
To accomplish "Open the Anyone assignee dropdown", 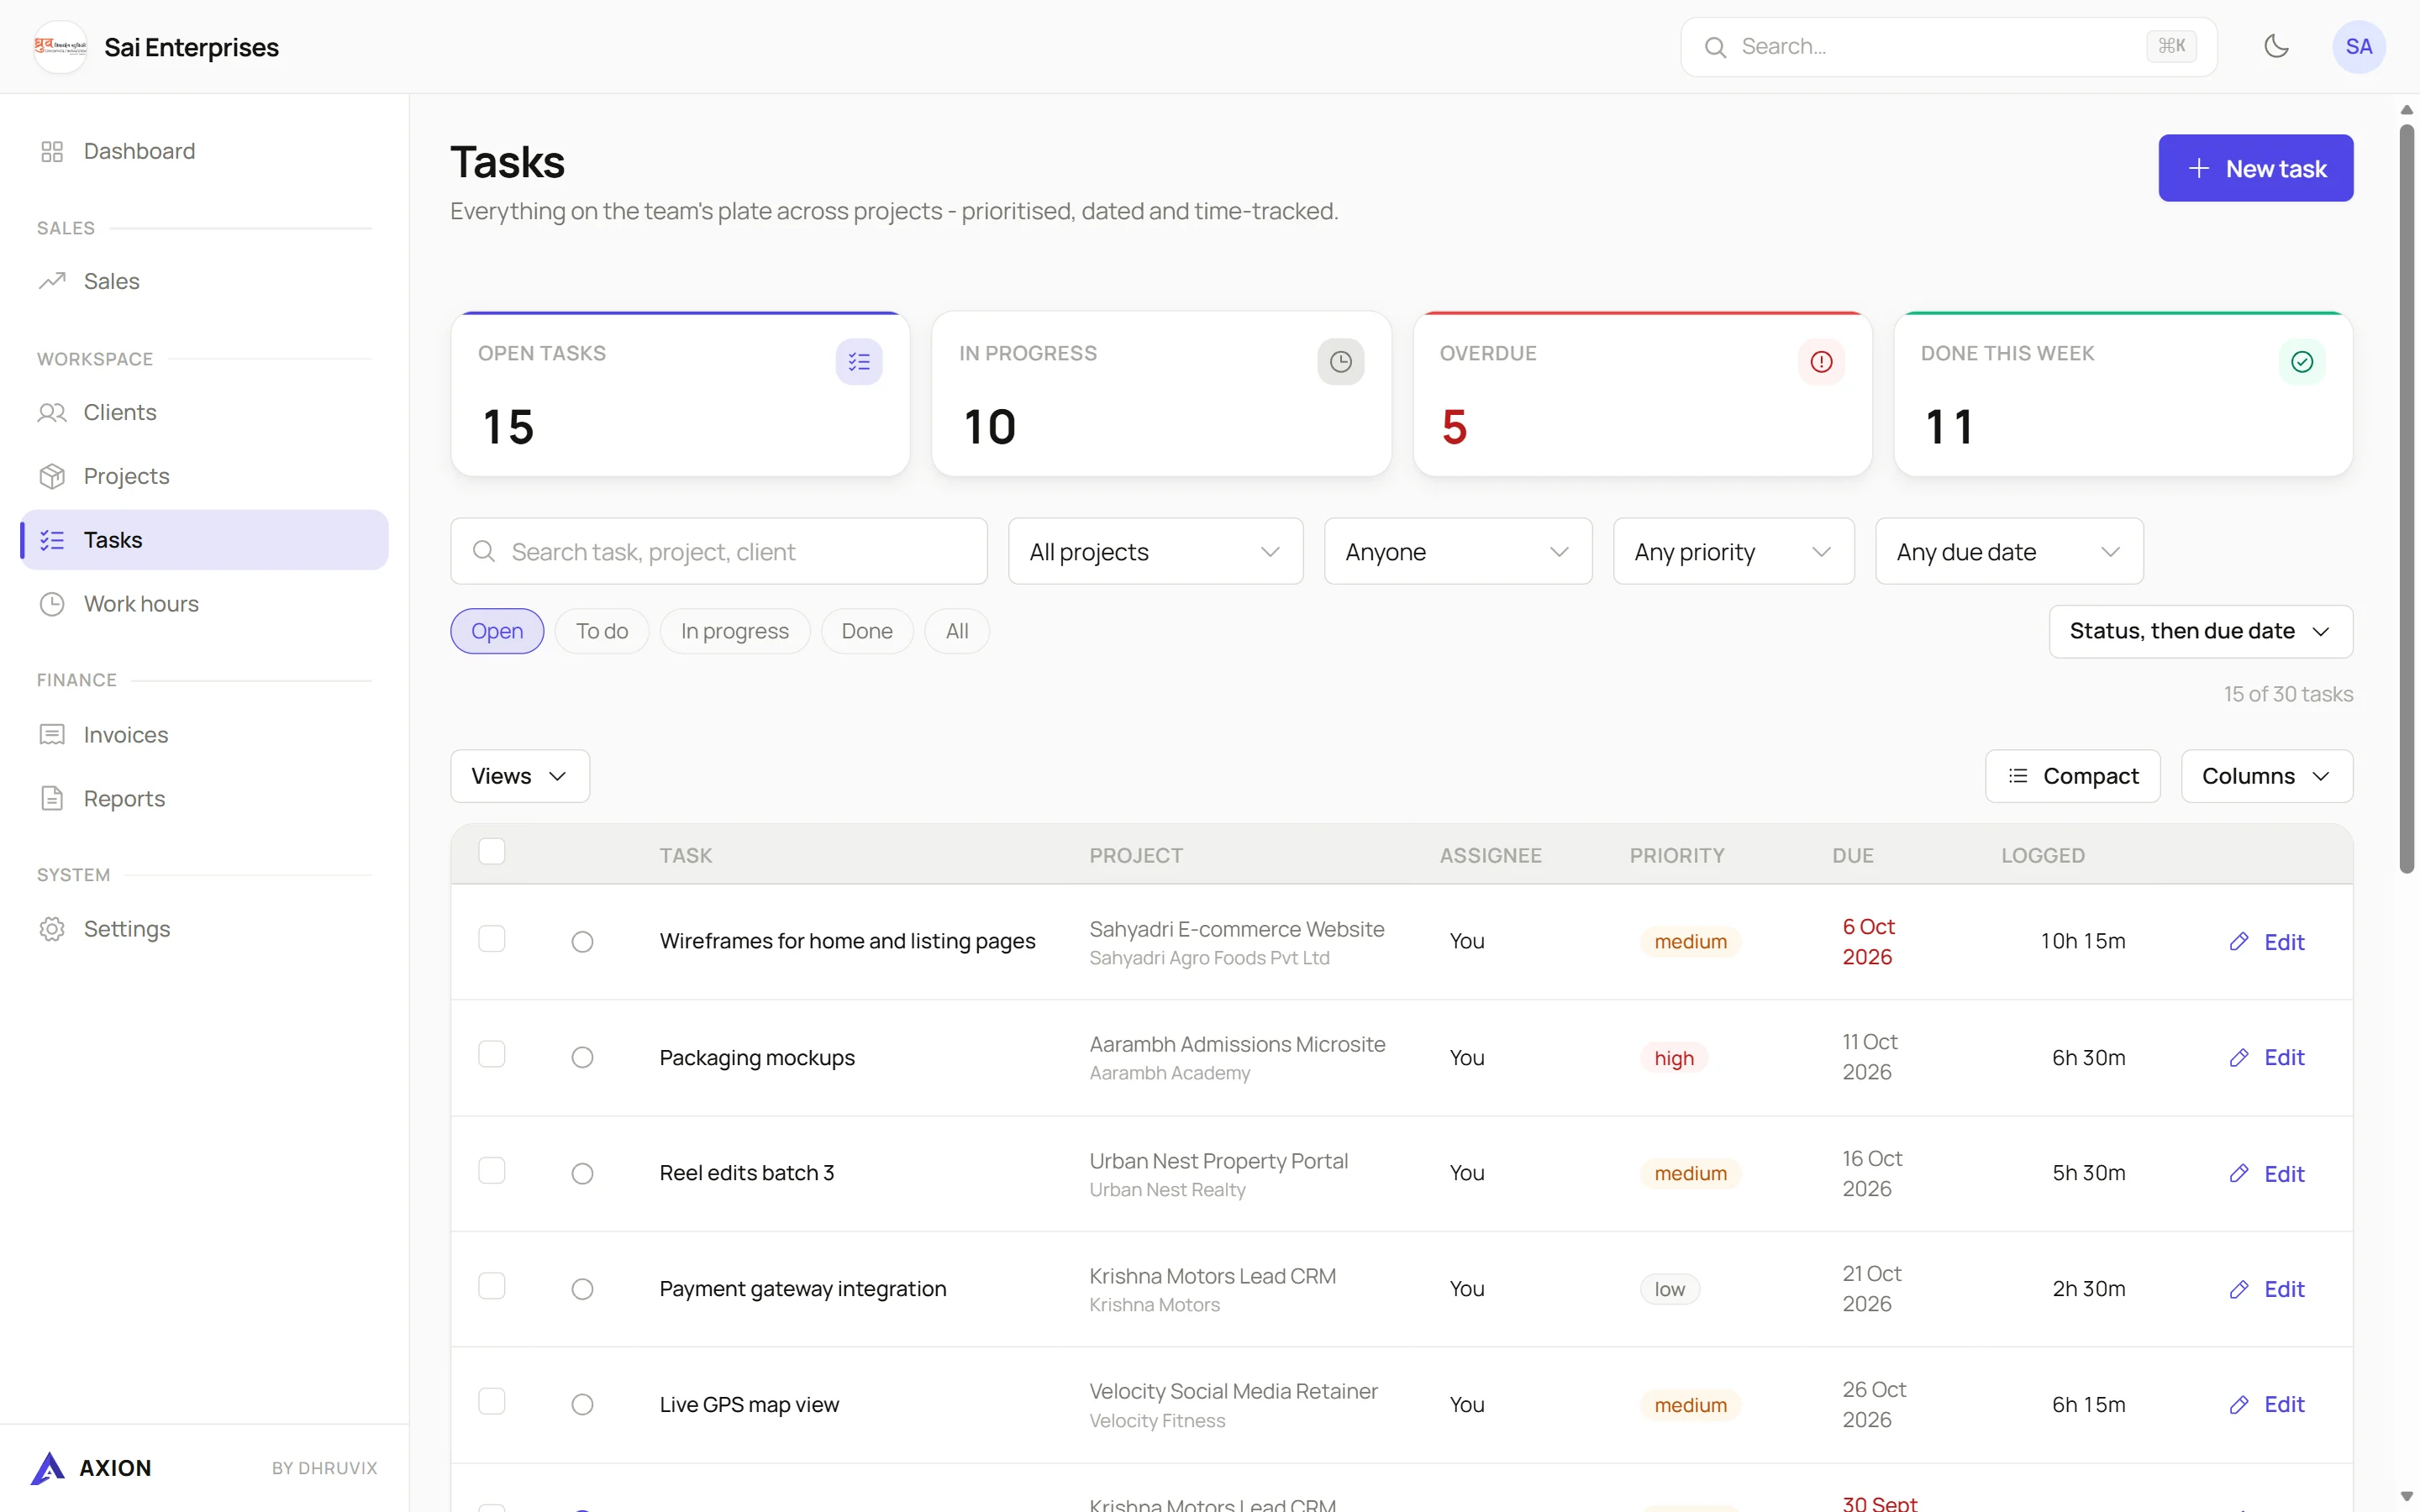I will tap(1457, 551).
